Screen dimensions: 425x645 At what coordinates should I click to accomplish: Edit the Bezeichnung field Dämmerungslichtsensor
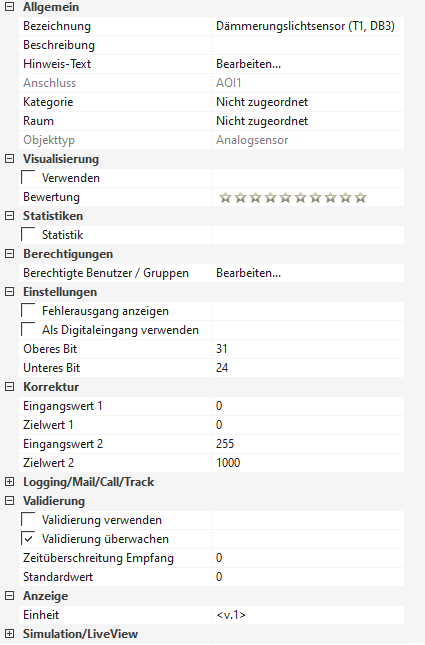308,26
